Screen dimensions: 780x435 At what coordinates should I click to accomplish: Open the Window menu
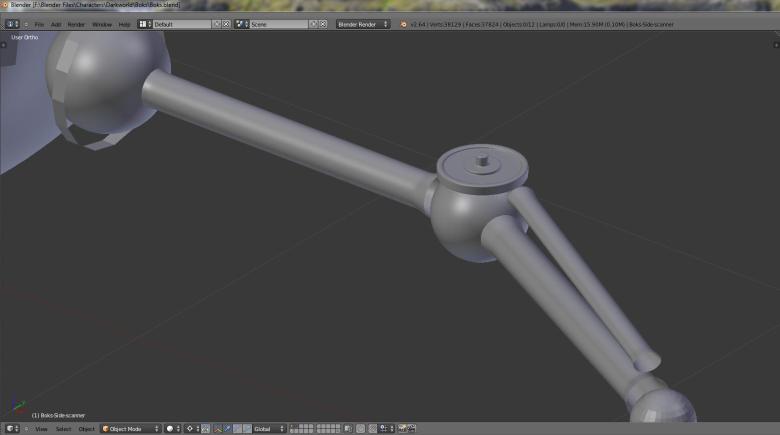[102, 24]
